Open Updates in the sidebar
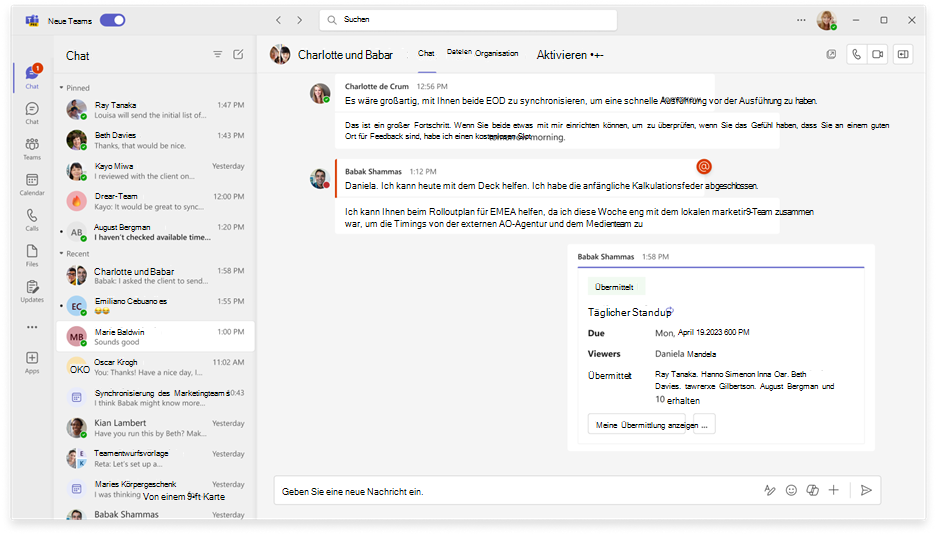 (32, 291)
